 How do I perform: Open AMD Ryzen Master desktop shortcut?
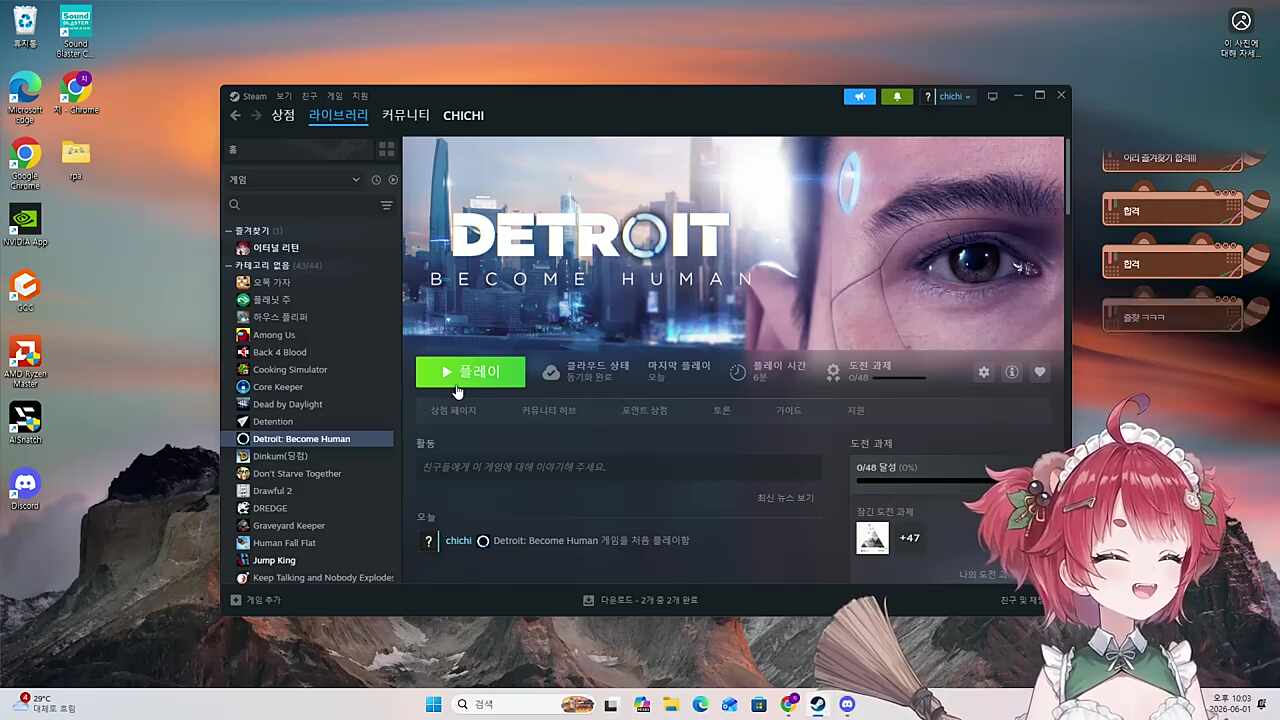[x=25, y=362]
